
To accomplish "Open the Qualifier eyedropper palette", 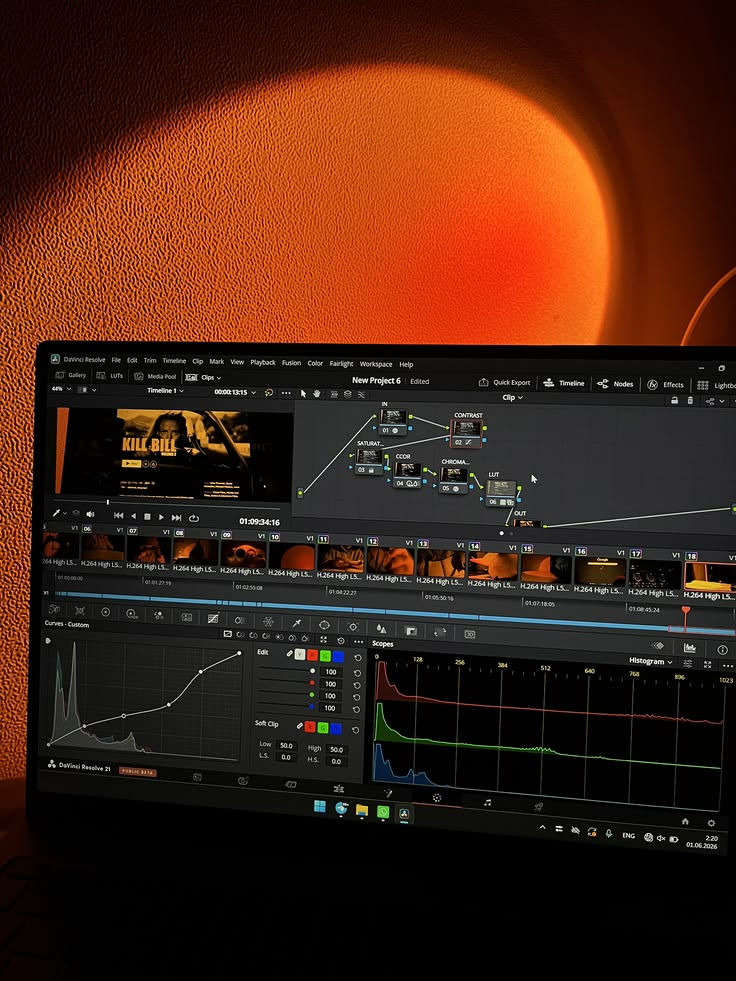I will (x=296, y=623).
